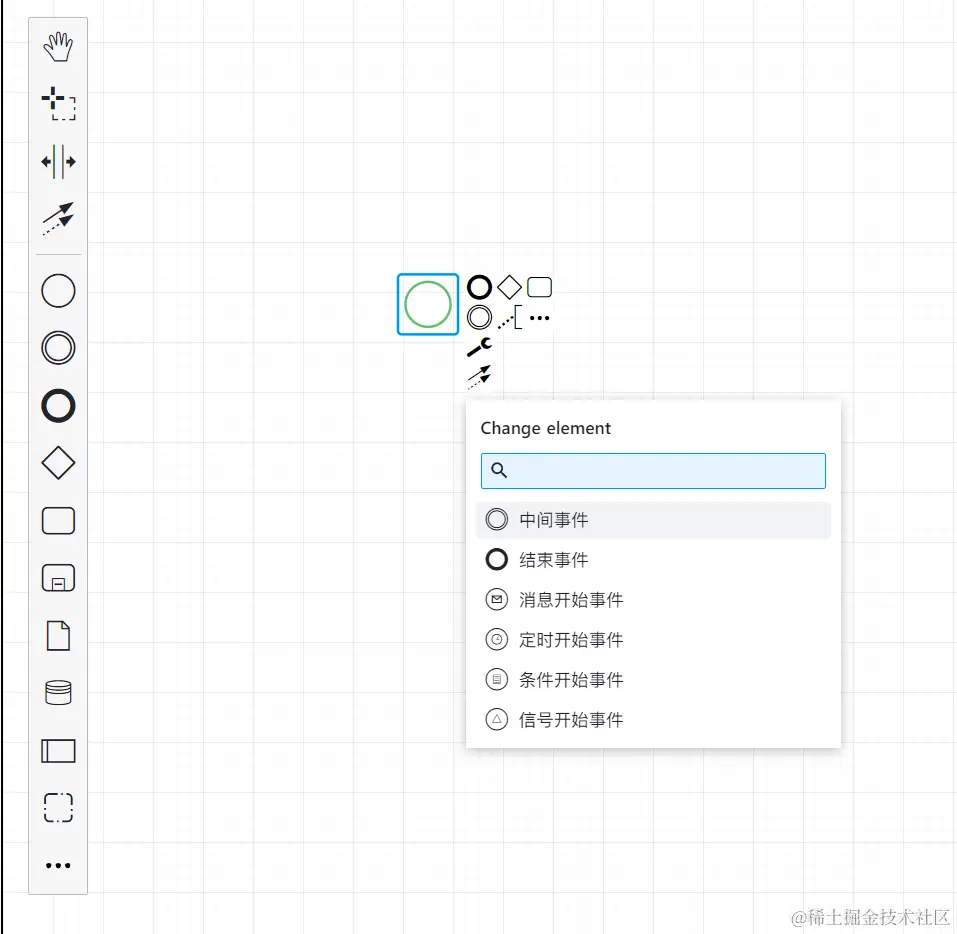Create a data object reference

[x=58, y=636]
